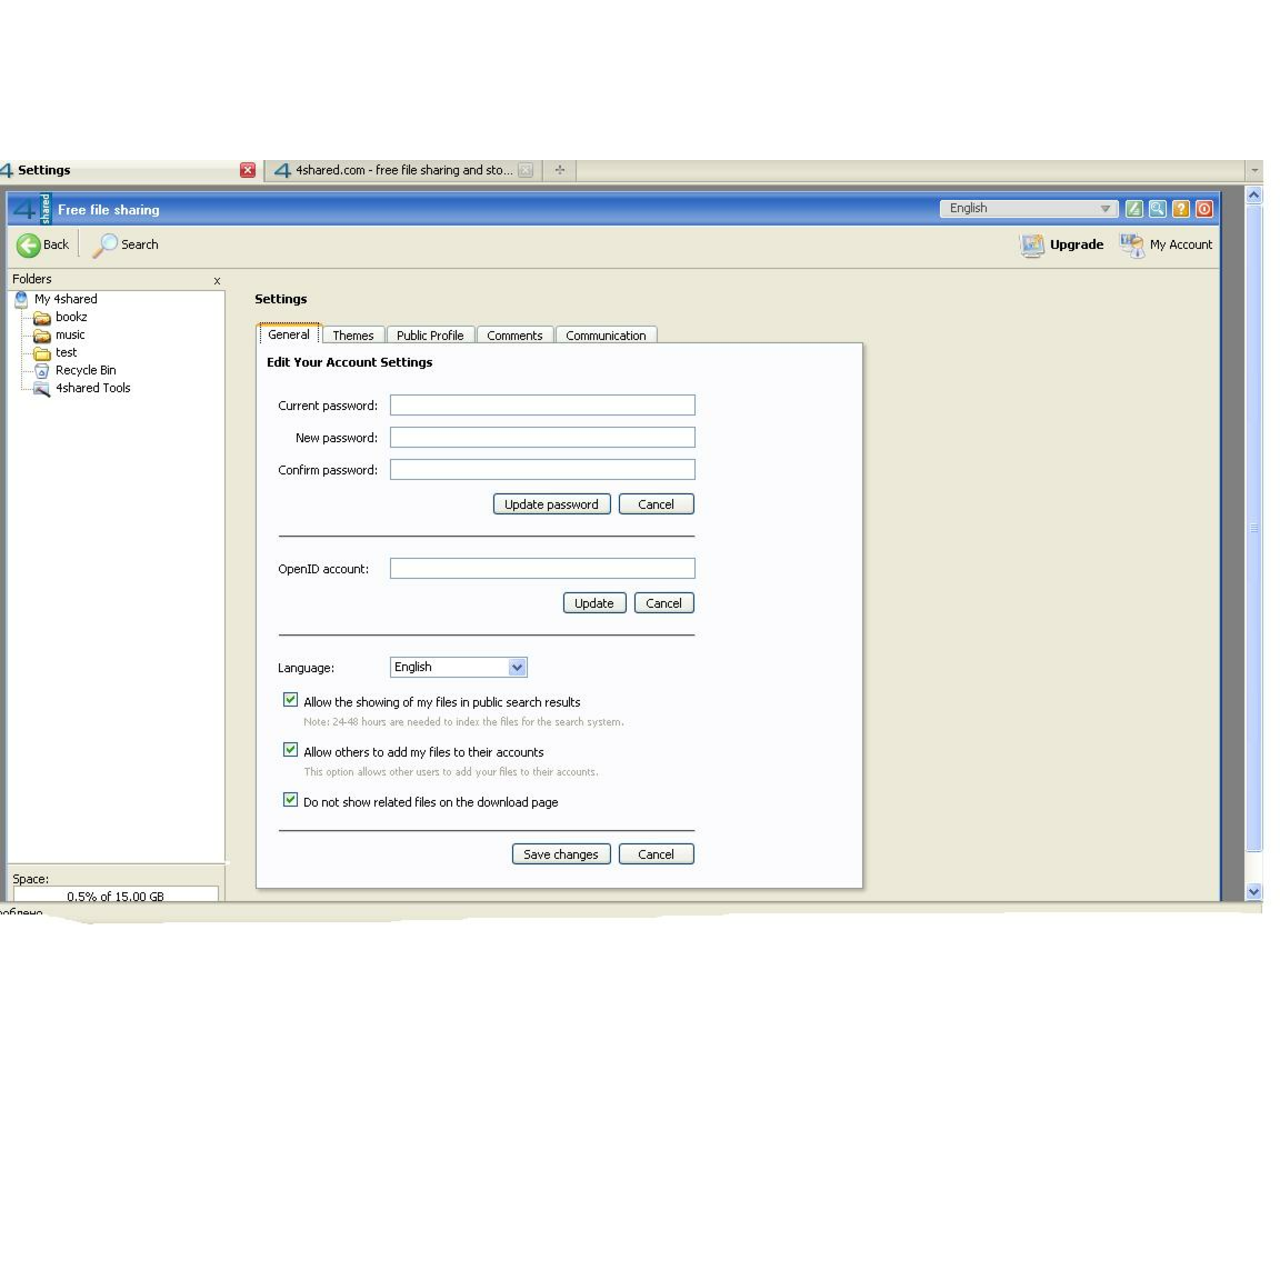Click the Save changes button

tap(561, 854)
